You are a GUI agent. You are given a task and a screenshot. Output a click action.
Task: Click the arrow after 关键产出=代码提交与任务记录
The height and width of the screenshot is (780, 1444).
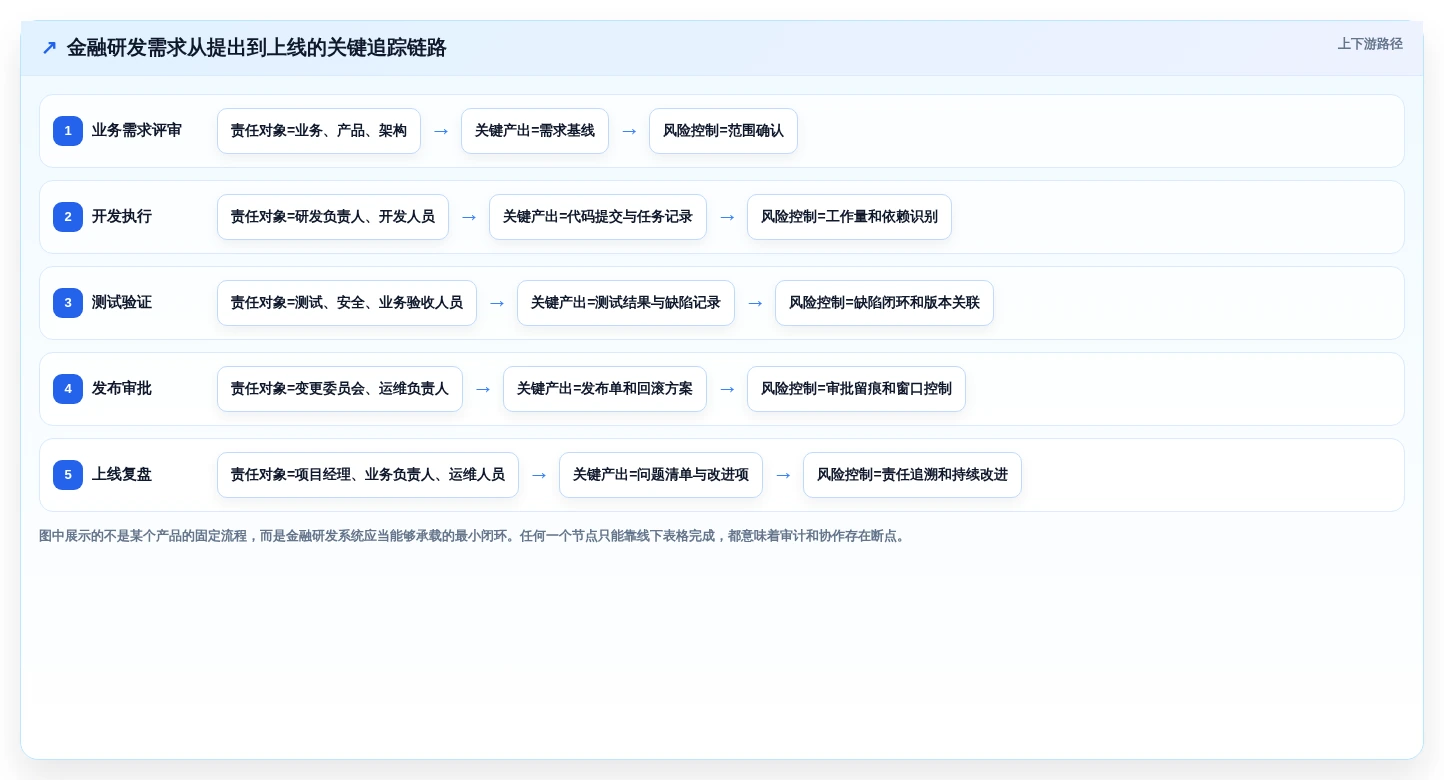click(x=727, y=217)
